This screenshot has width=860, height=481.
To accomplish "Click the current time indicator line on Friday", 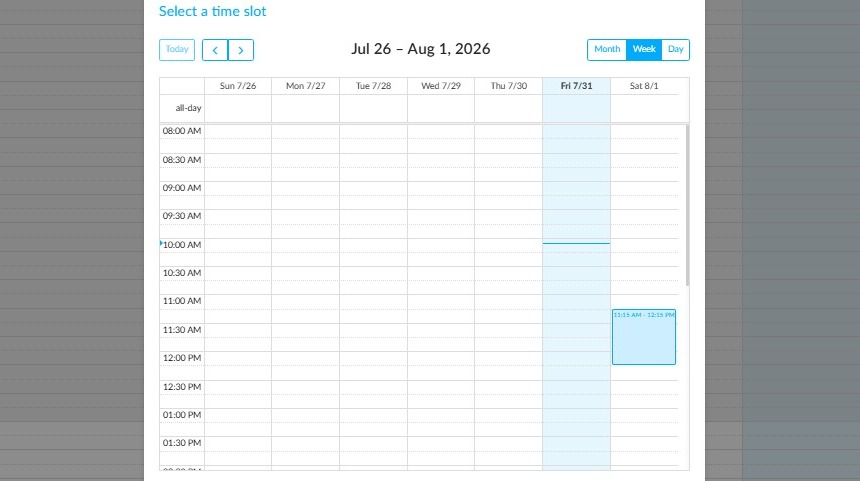I will point(576,243).
